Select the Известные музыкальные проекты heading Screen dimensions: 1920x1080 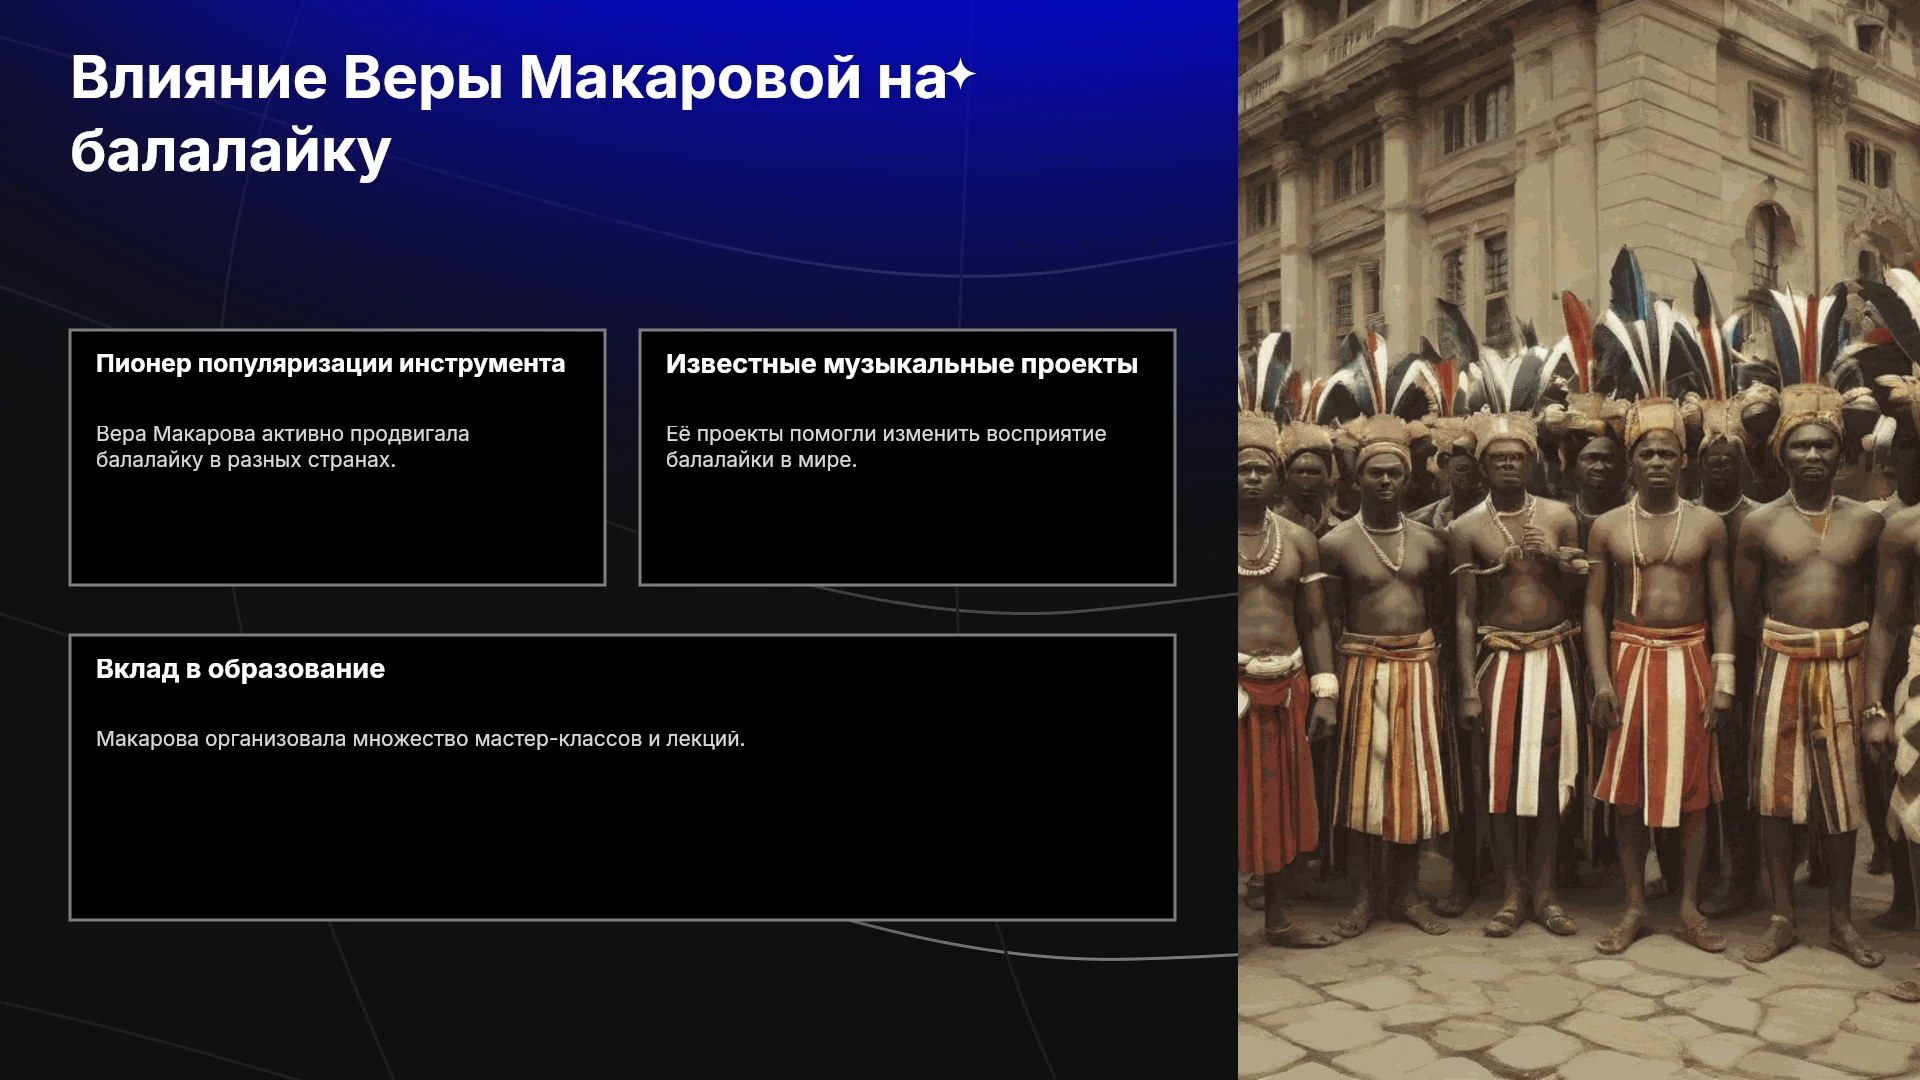pyautogui.click(x=902, y=364)
